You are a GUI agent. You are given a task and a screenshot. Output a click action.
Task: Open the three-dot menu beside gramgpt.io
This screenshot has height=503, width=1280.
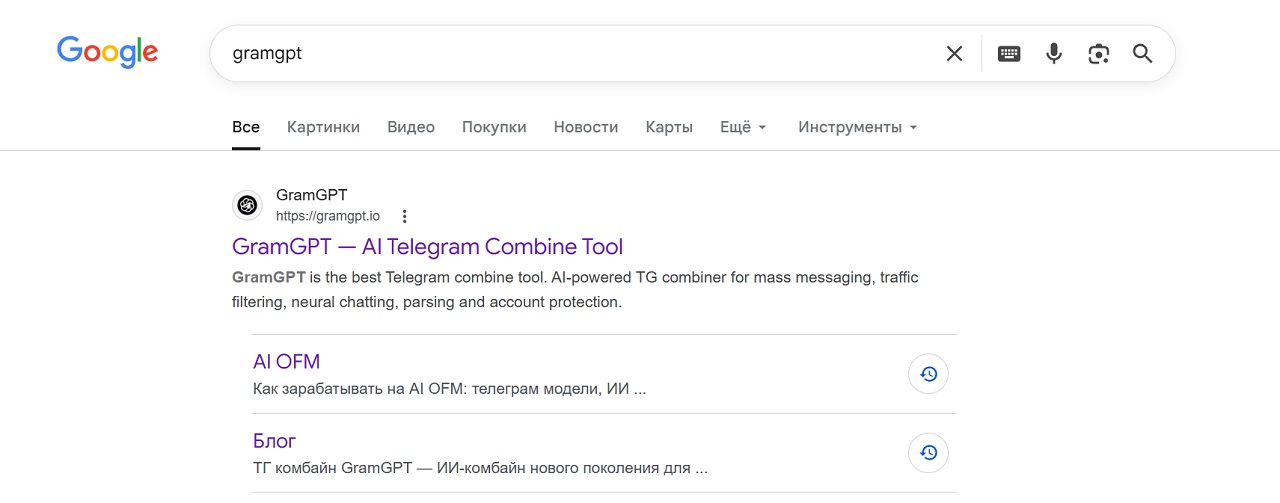404,216
